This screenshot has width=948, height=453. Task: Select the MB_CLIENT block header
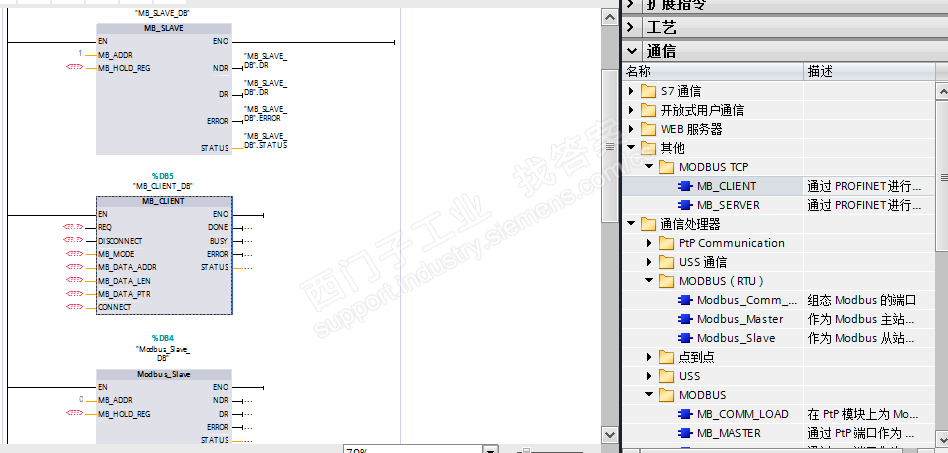pyautogui.click(x=164, y=201)
